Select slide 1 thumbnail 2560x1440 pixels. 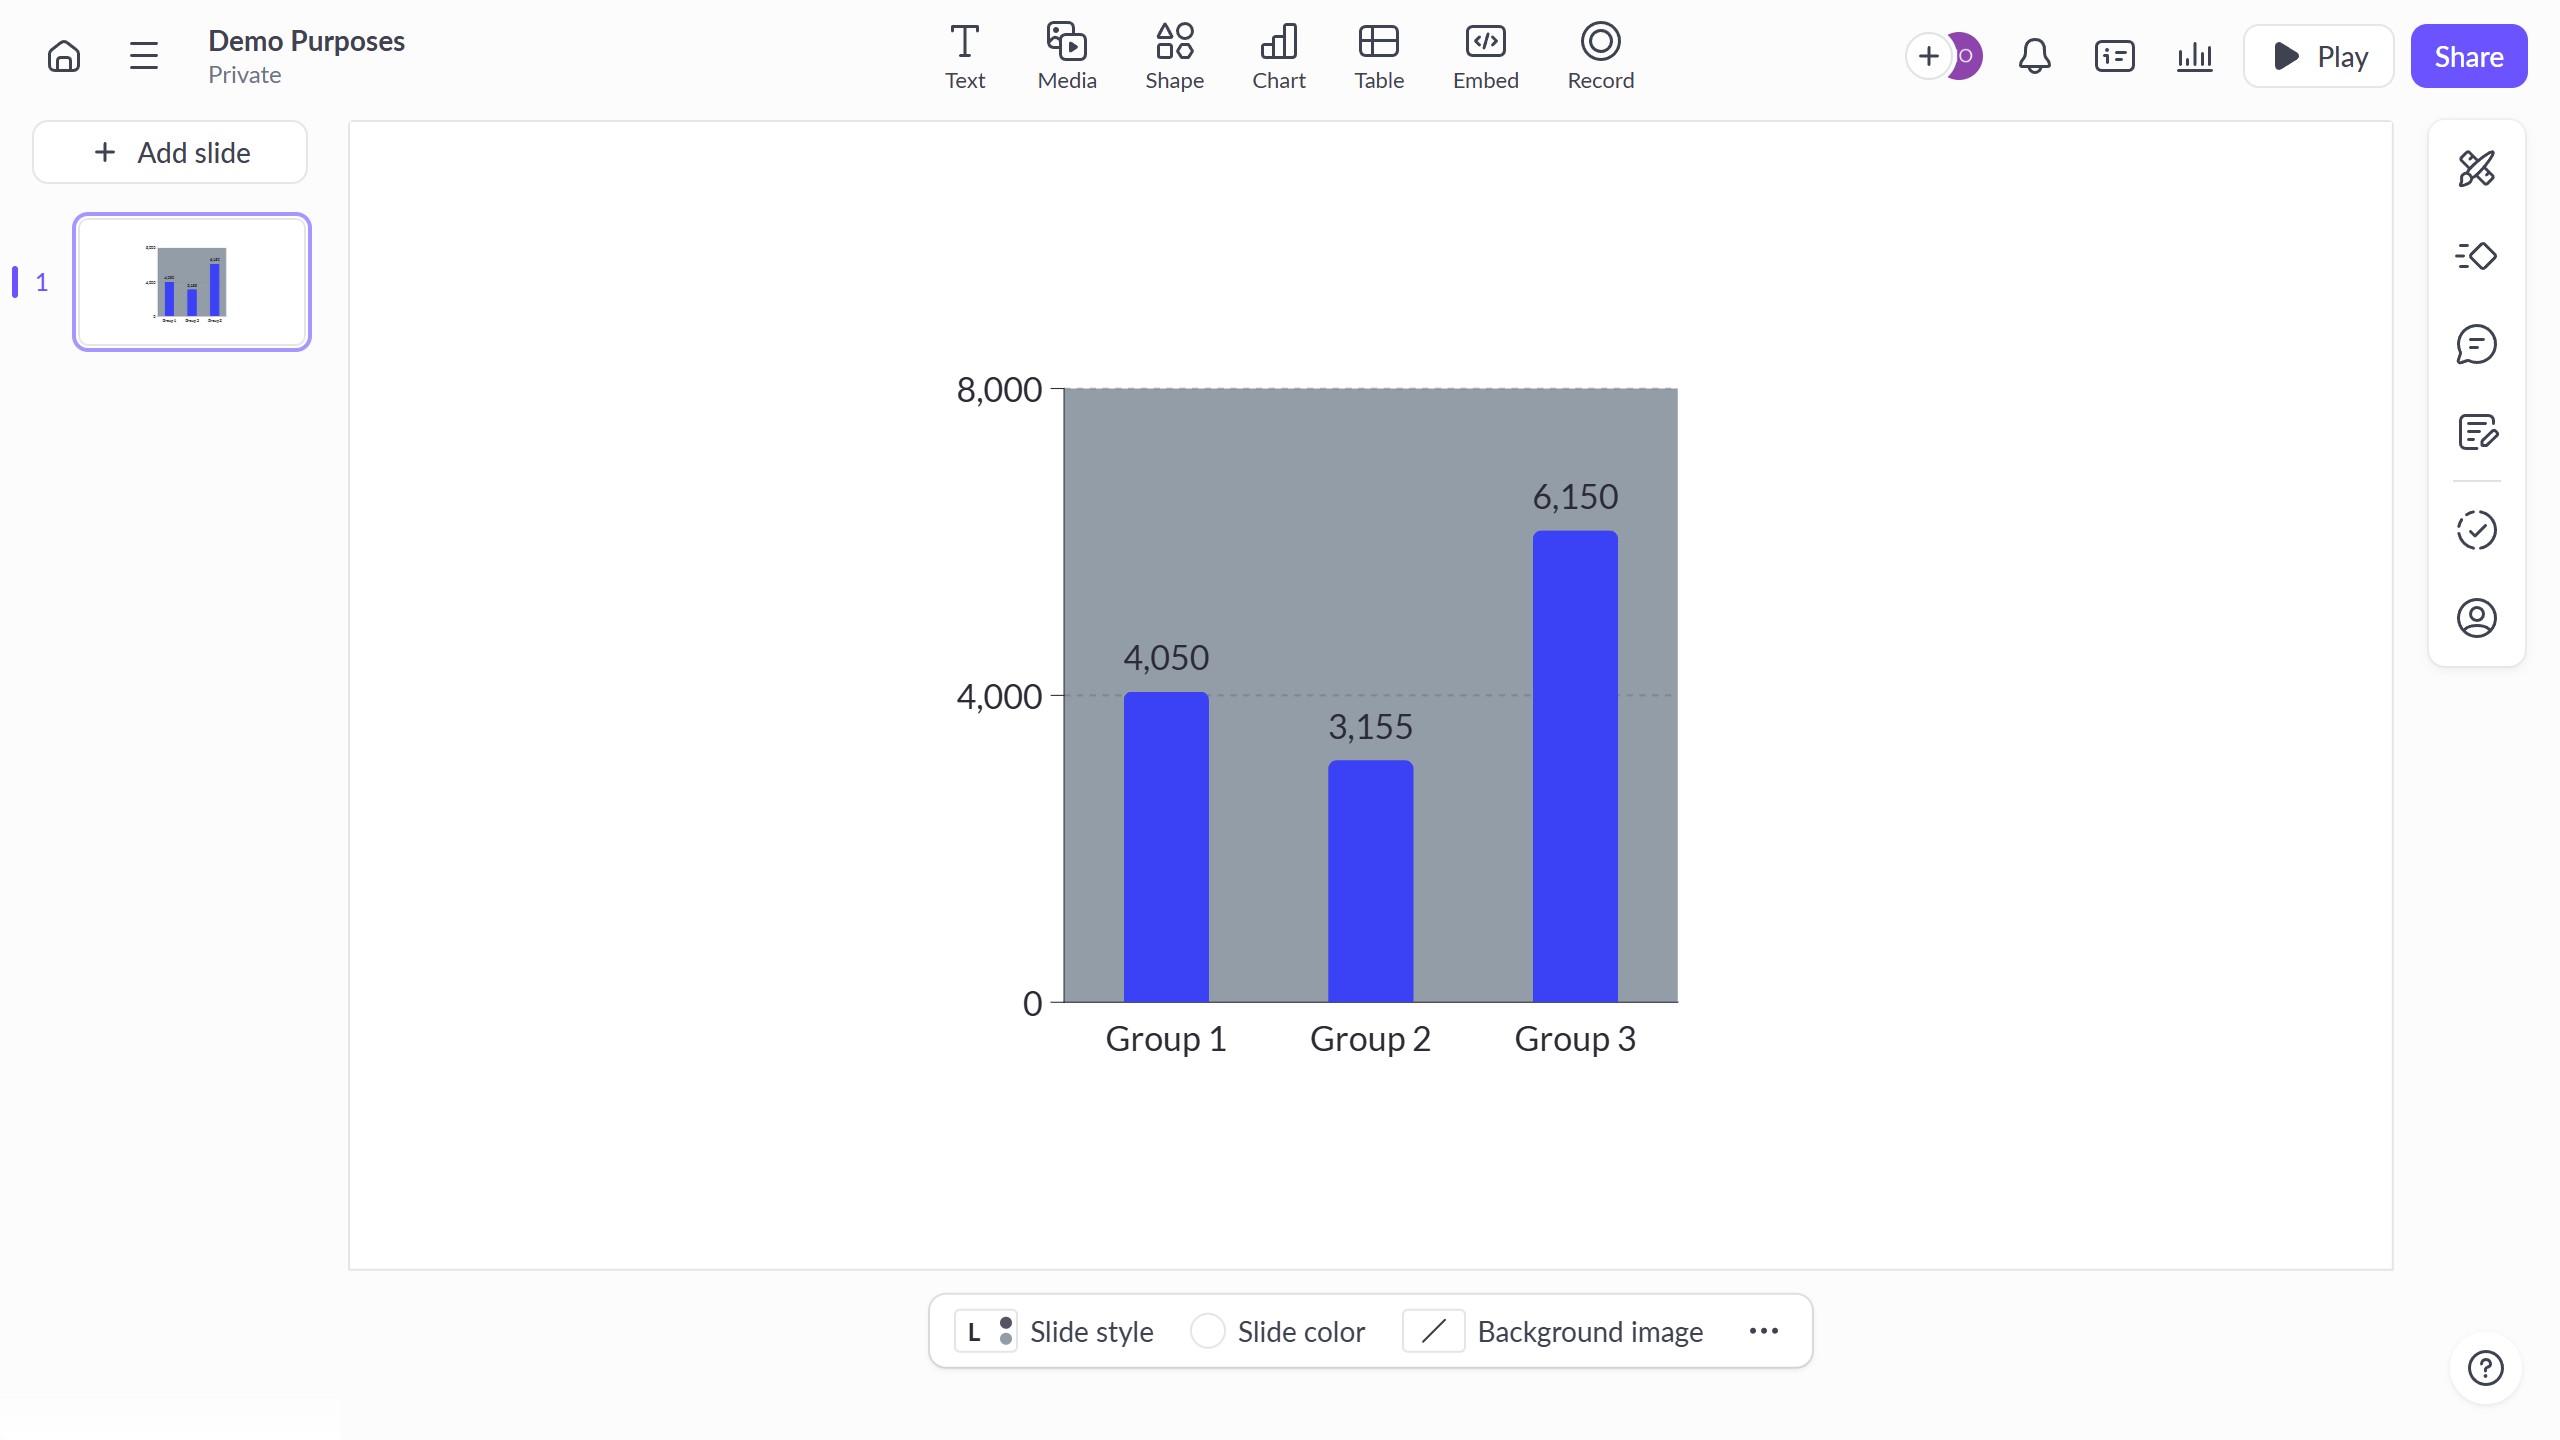pos(191,281)
